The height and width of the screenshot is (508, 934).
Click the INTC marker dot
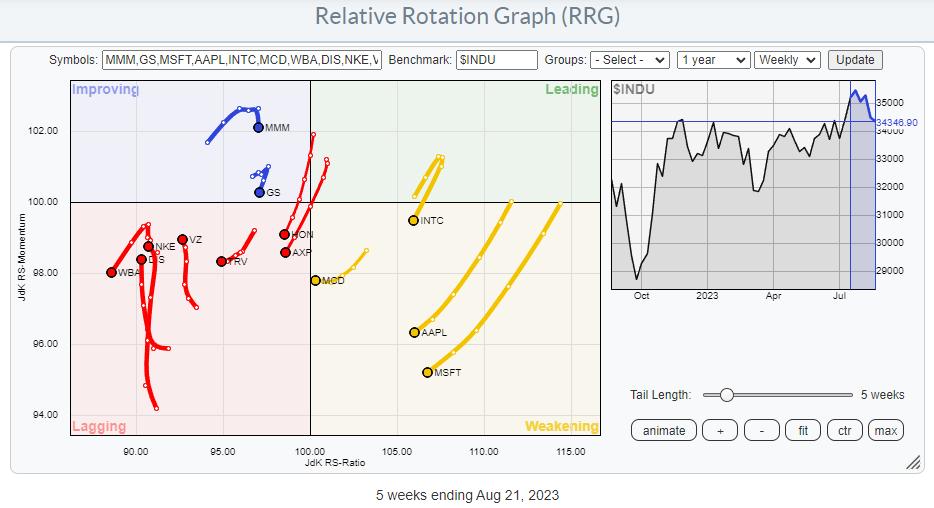tap(413, 220)
